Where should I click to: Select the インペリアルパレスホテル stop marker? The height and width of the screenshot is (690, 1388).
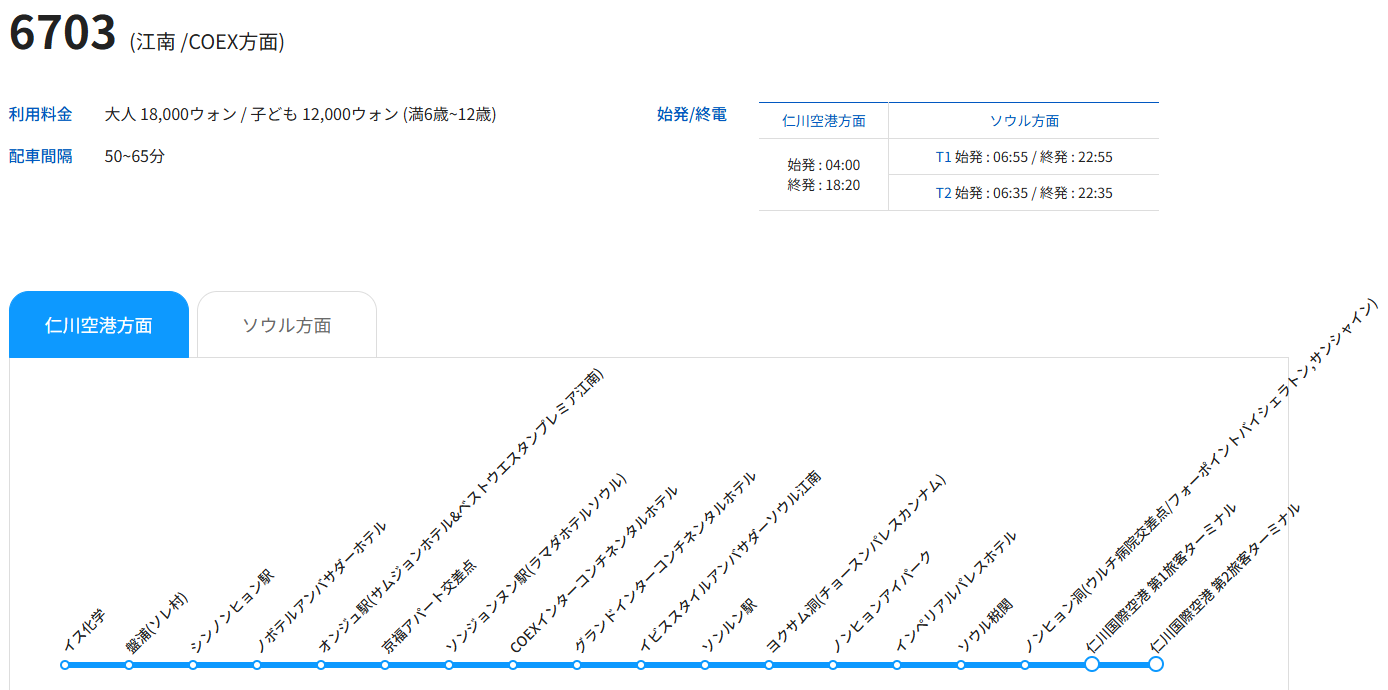tap(897, 665)
